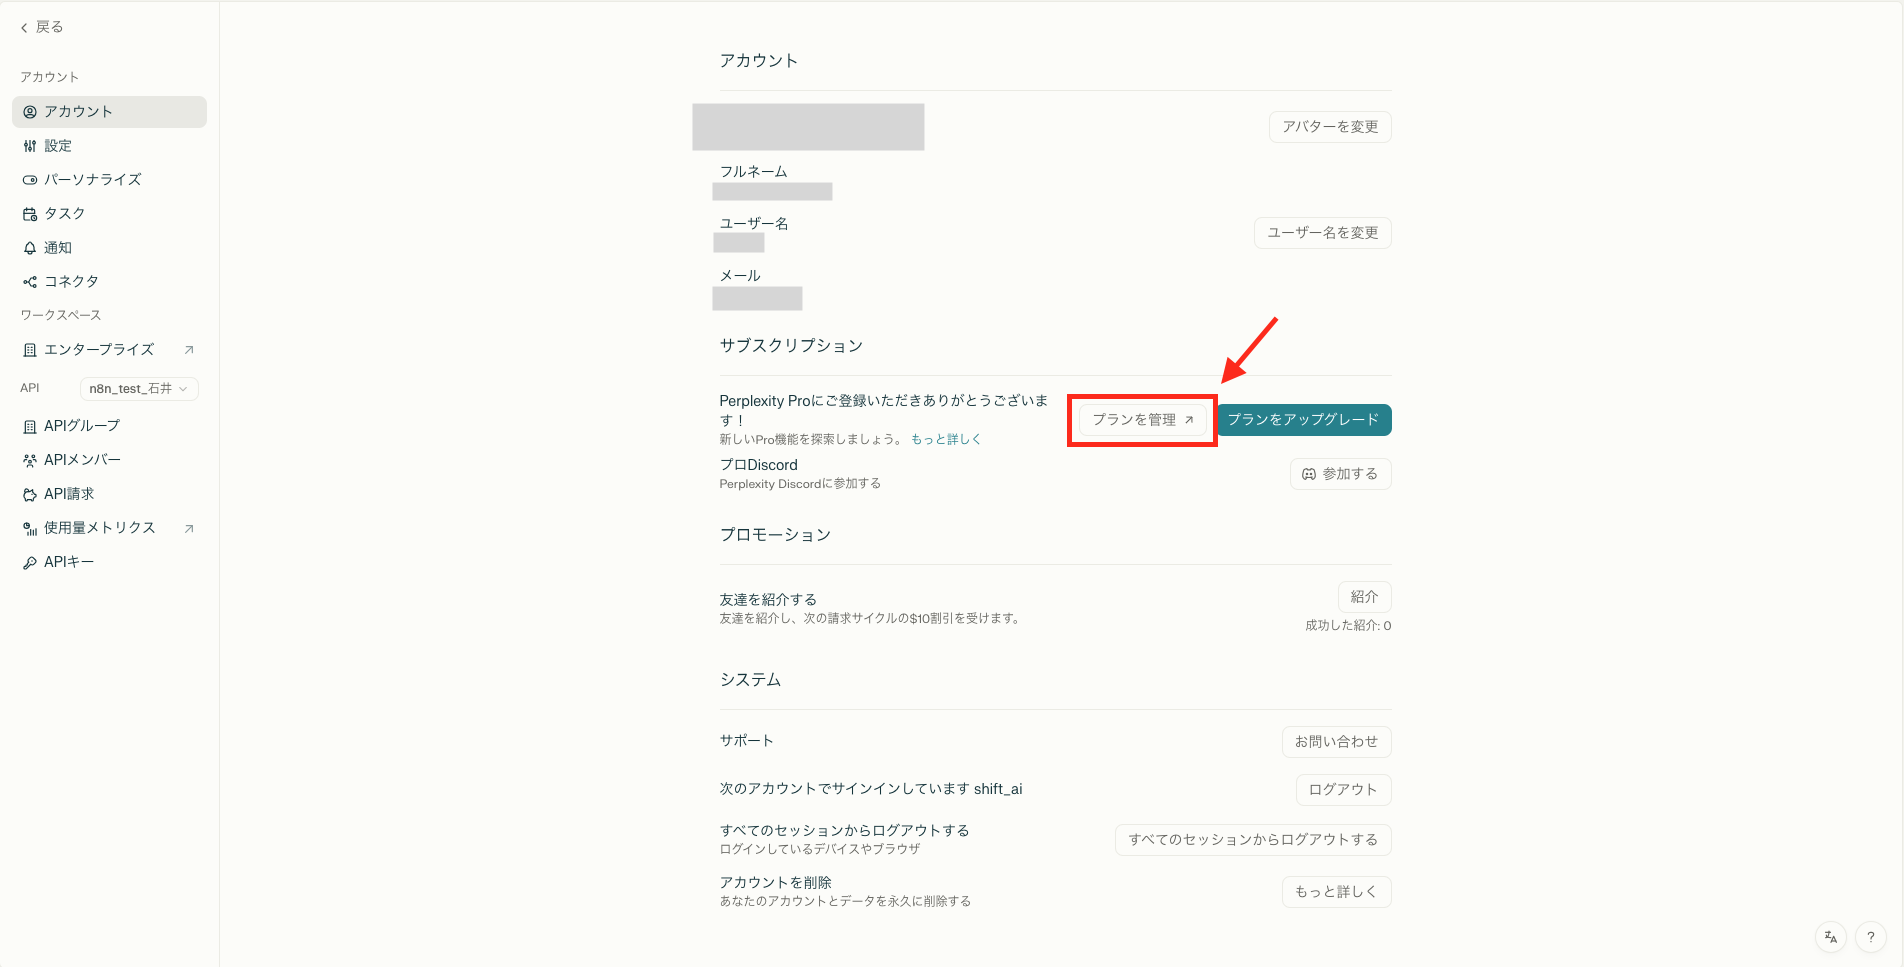The height and width of the screenshot is (967, 1904).
Task: Open エンタープライズ from the sidebar
Action: coord(99,350)
